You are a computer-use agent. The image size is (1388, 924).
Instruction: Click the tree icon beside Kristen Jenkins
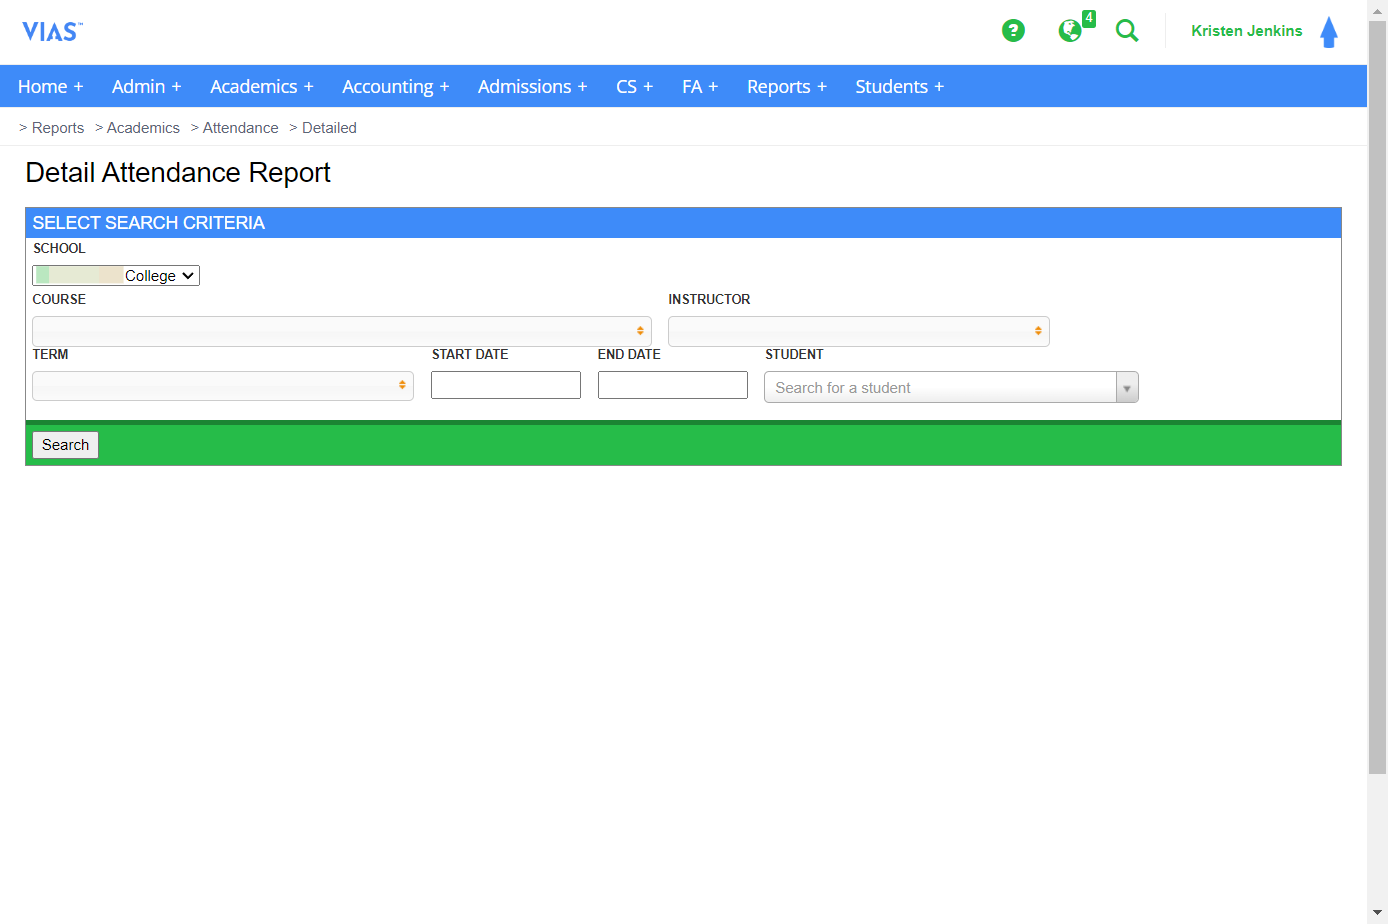coord(1329,31)
